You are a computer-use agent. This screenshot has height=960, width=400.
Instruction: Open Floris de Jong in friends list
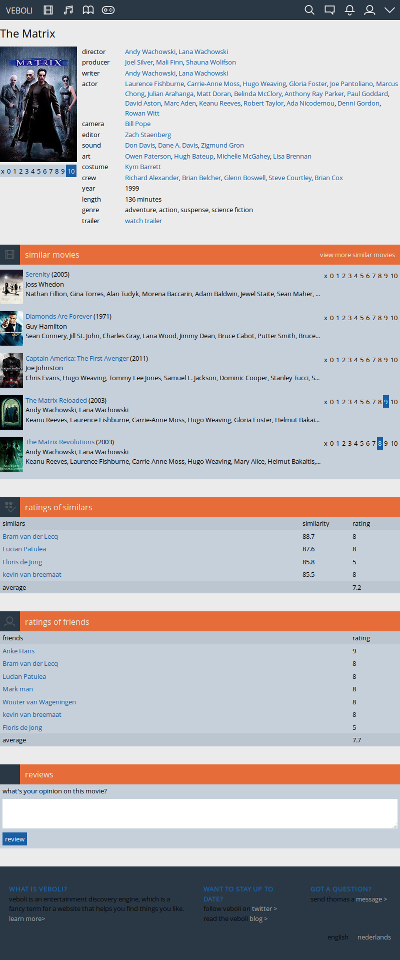(23, 727)
